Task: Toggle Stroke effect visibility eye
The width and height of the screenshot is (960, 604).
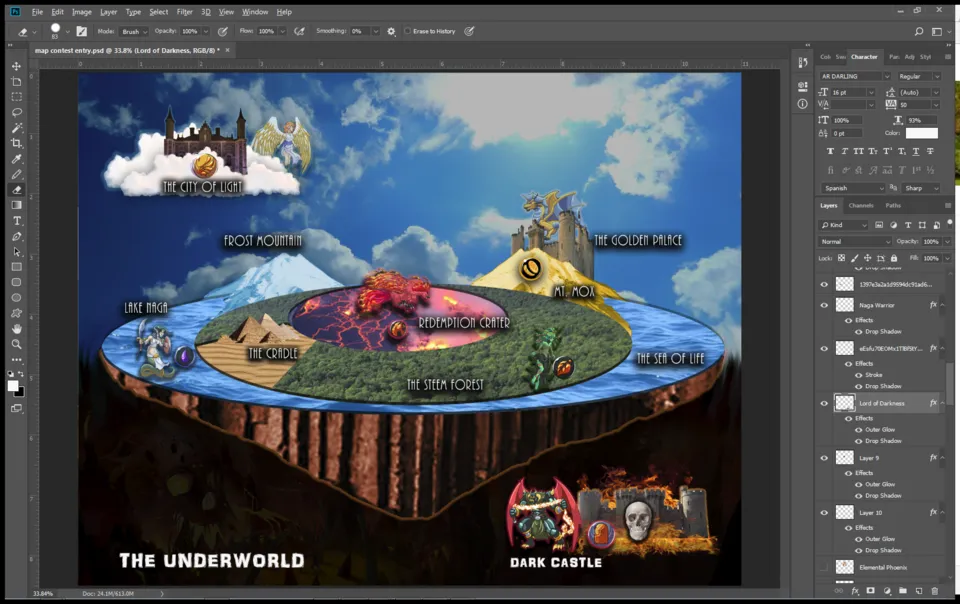Action: 858,375
